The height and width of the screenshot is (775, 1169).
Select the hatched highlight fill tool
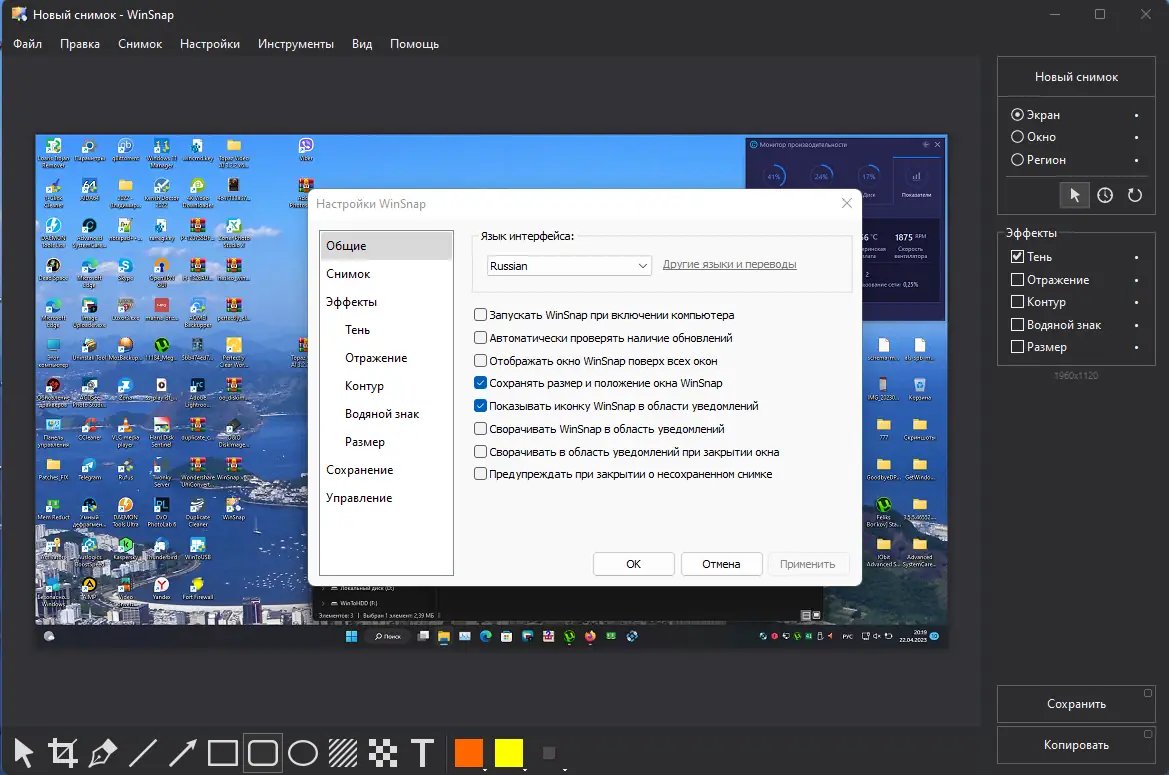[343, 753]
